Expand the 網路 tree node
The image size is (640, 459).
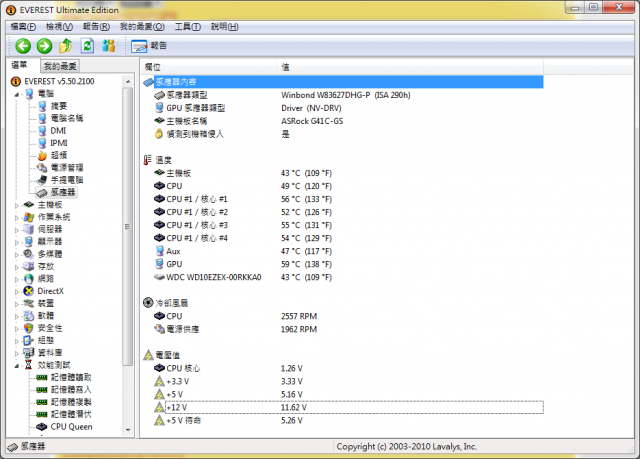(x=17, y=279)
